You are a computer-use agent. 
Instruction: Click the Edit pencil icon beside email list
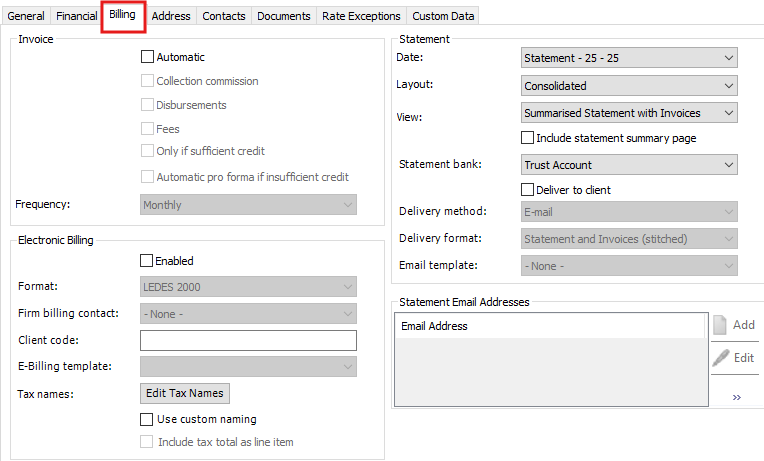[721, 358]
